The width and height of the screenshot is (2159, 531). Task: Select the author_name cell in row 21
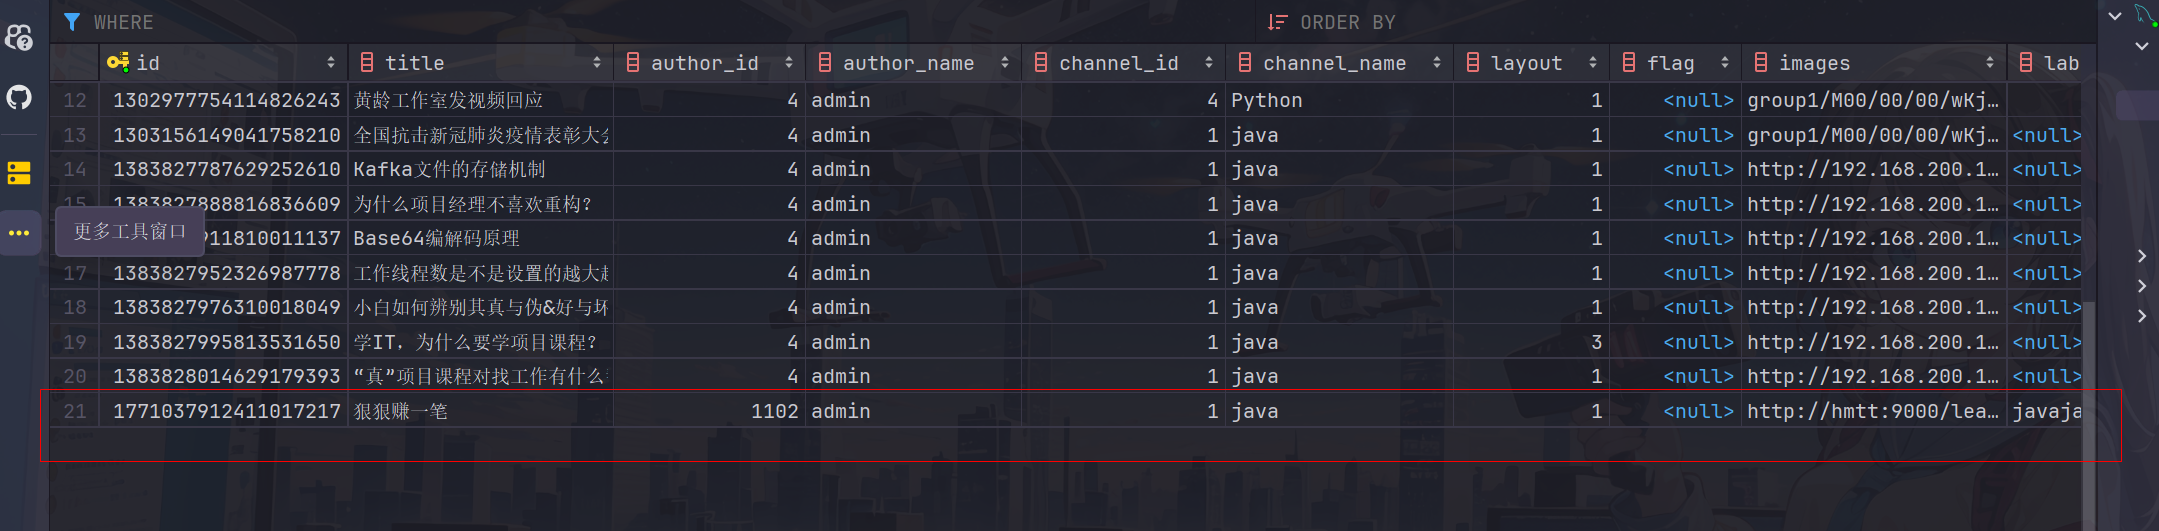[x=914, y=411]
